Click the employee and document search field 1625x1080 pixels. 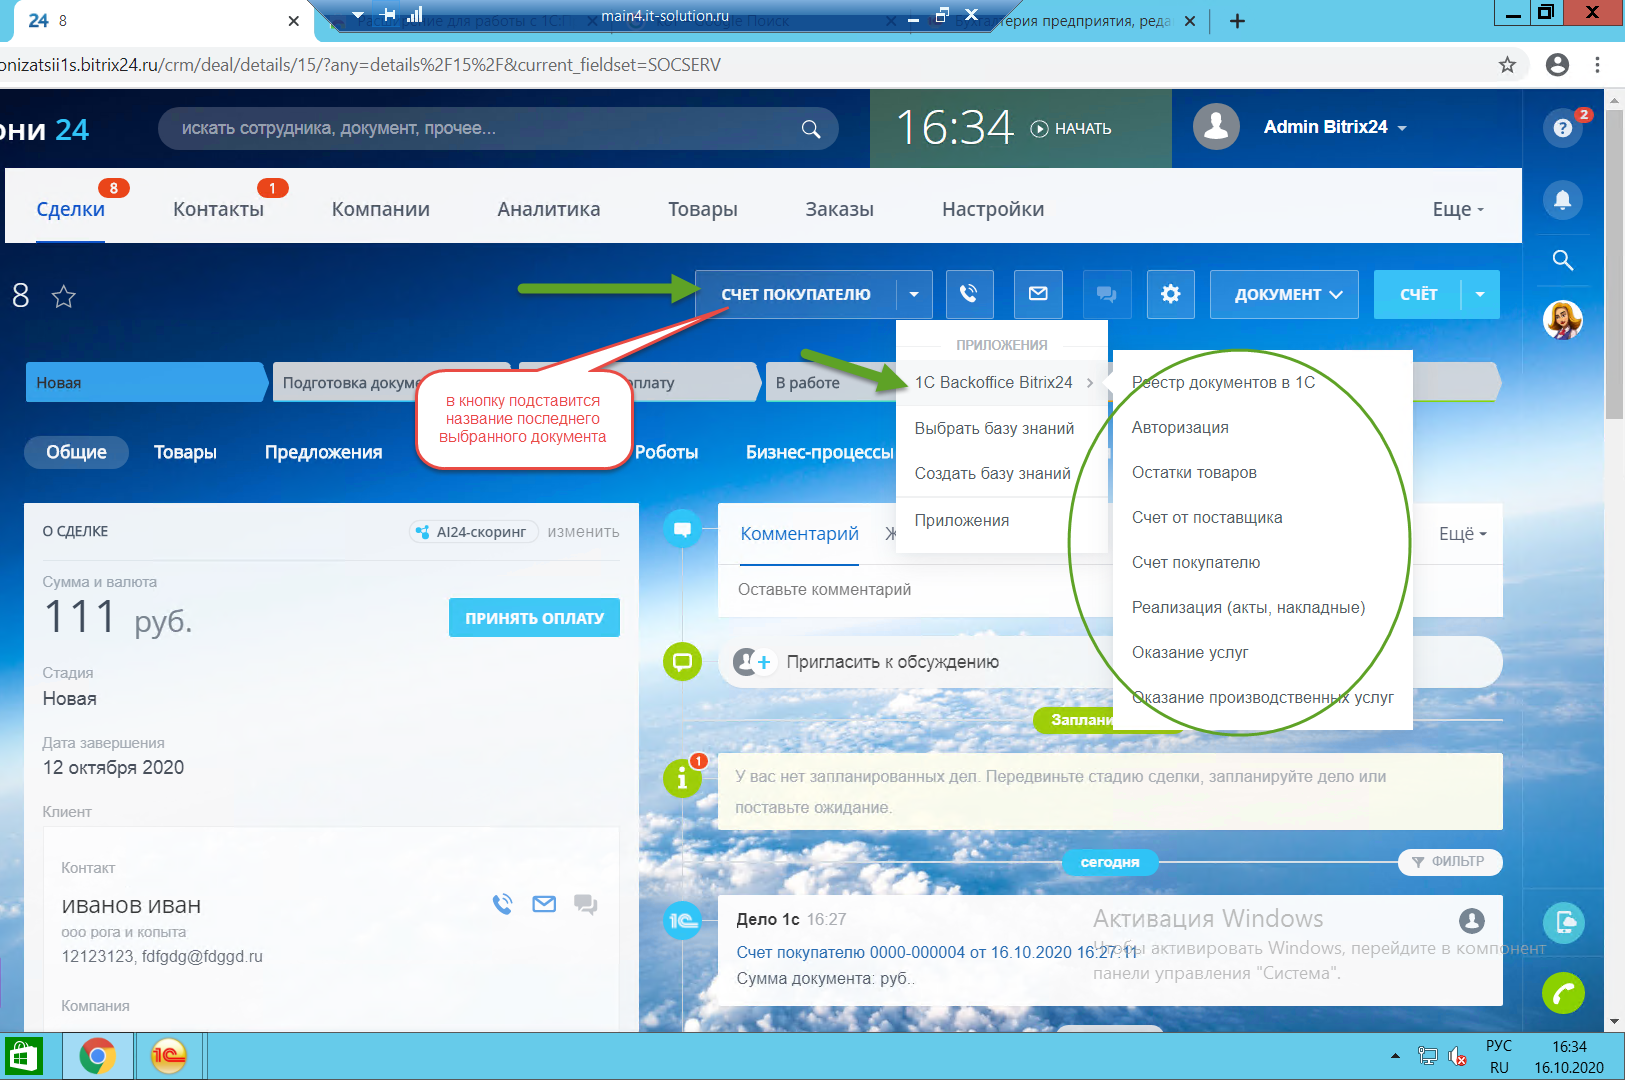click(498, 129)
